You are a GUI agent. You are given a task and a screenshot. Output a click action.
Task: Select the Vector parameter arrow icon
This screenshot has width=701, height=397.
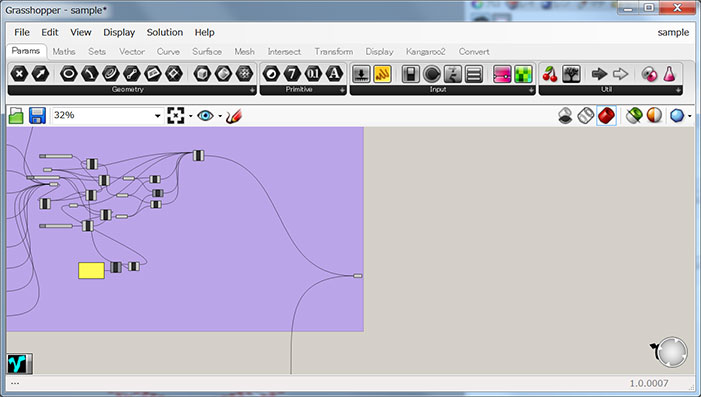pyautogui.click(x=40, y=74)
